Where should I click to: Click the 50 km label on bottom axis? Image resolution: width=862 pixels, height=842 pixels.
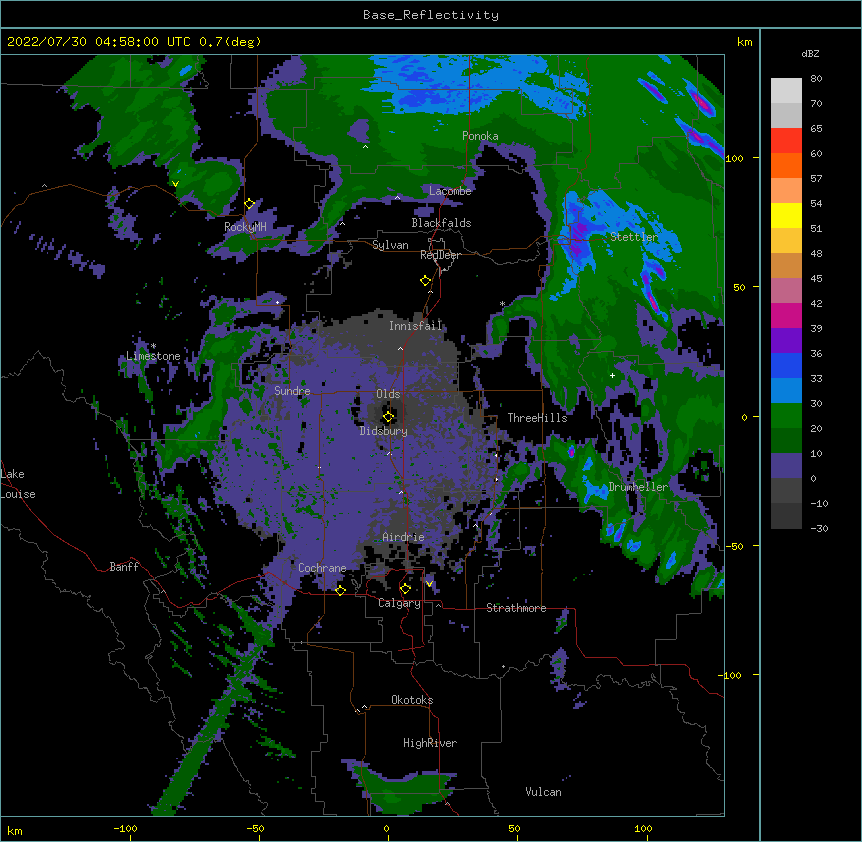[514, 828]
